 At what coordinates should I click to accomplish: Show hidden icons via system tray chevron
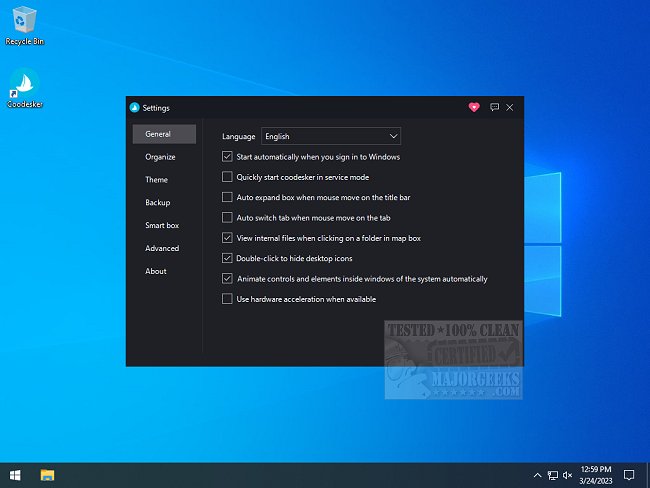(536, 474)
